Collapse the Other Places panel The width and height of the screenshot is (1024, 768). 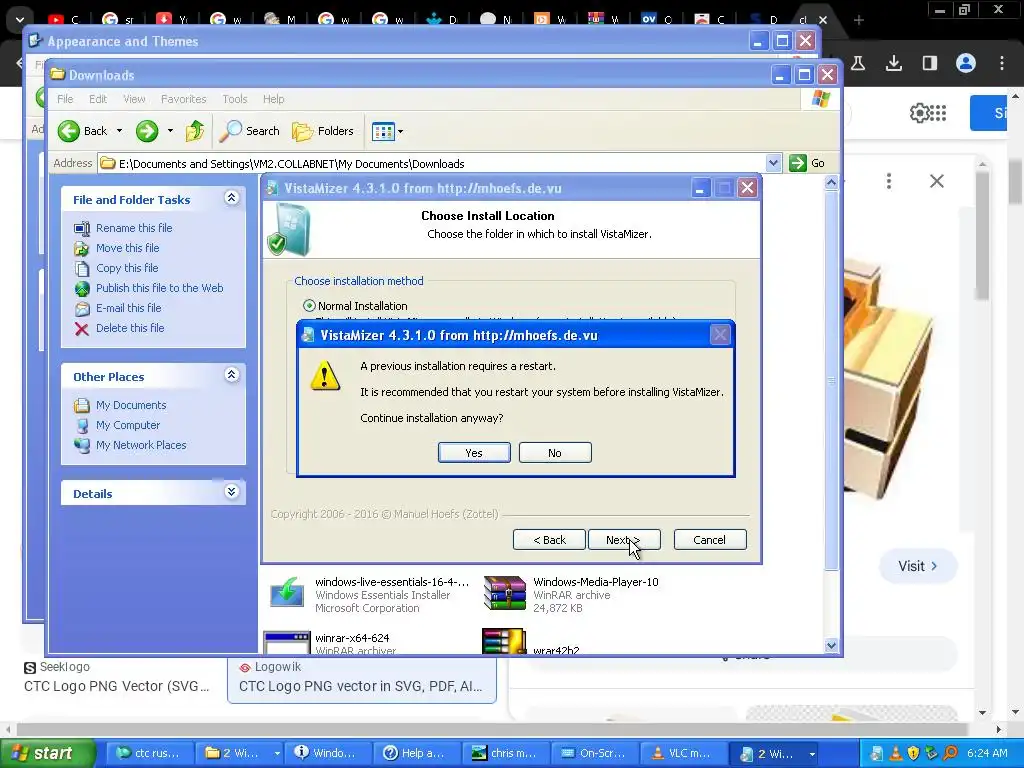231,375
